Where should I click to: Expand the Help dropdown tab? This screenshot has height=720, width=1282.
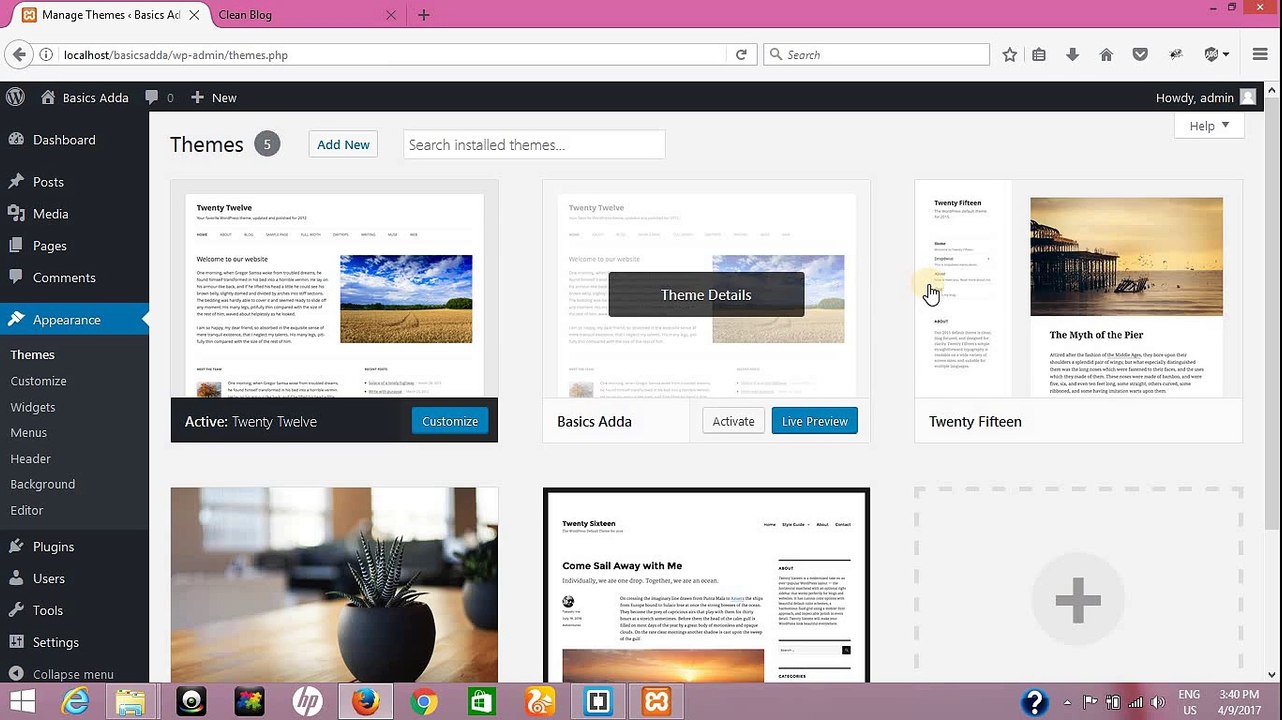tap(1209, 126)
